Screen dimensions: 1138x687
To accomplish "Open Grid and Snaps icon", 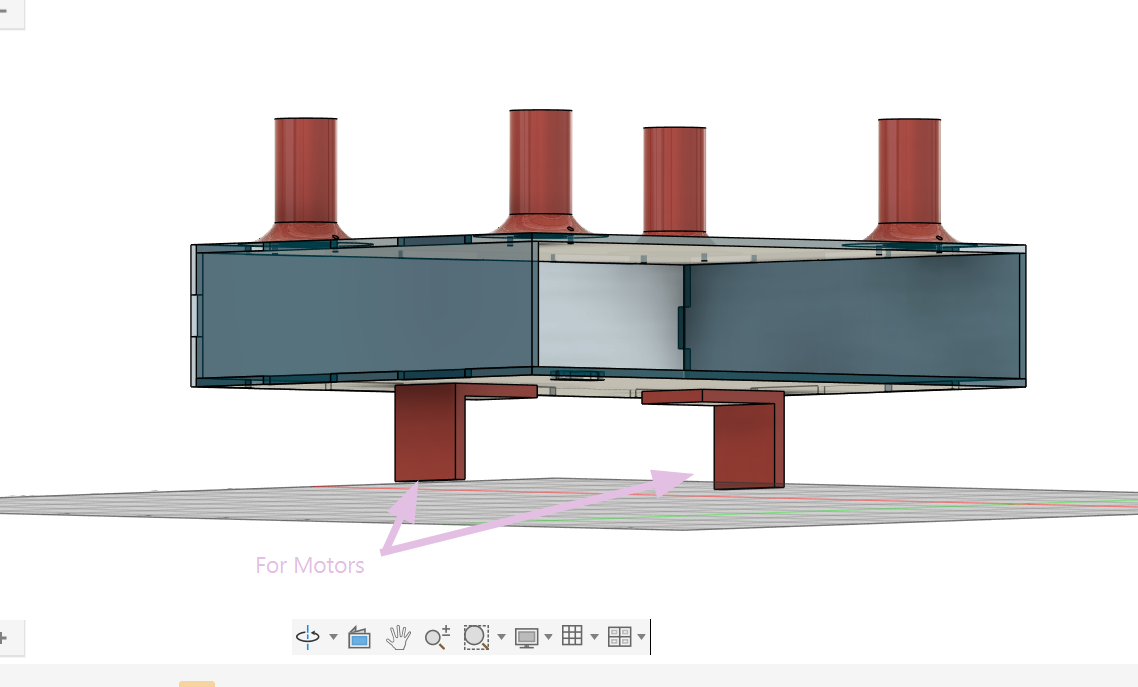I will (x=572, y=635).
